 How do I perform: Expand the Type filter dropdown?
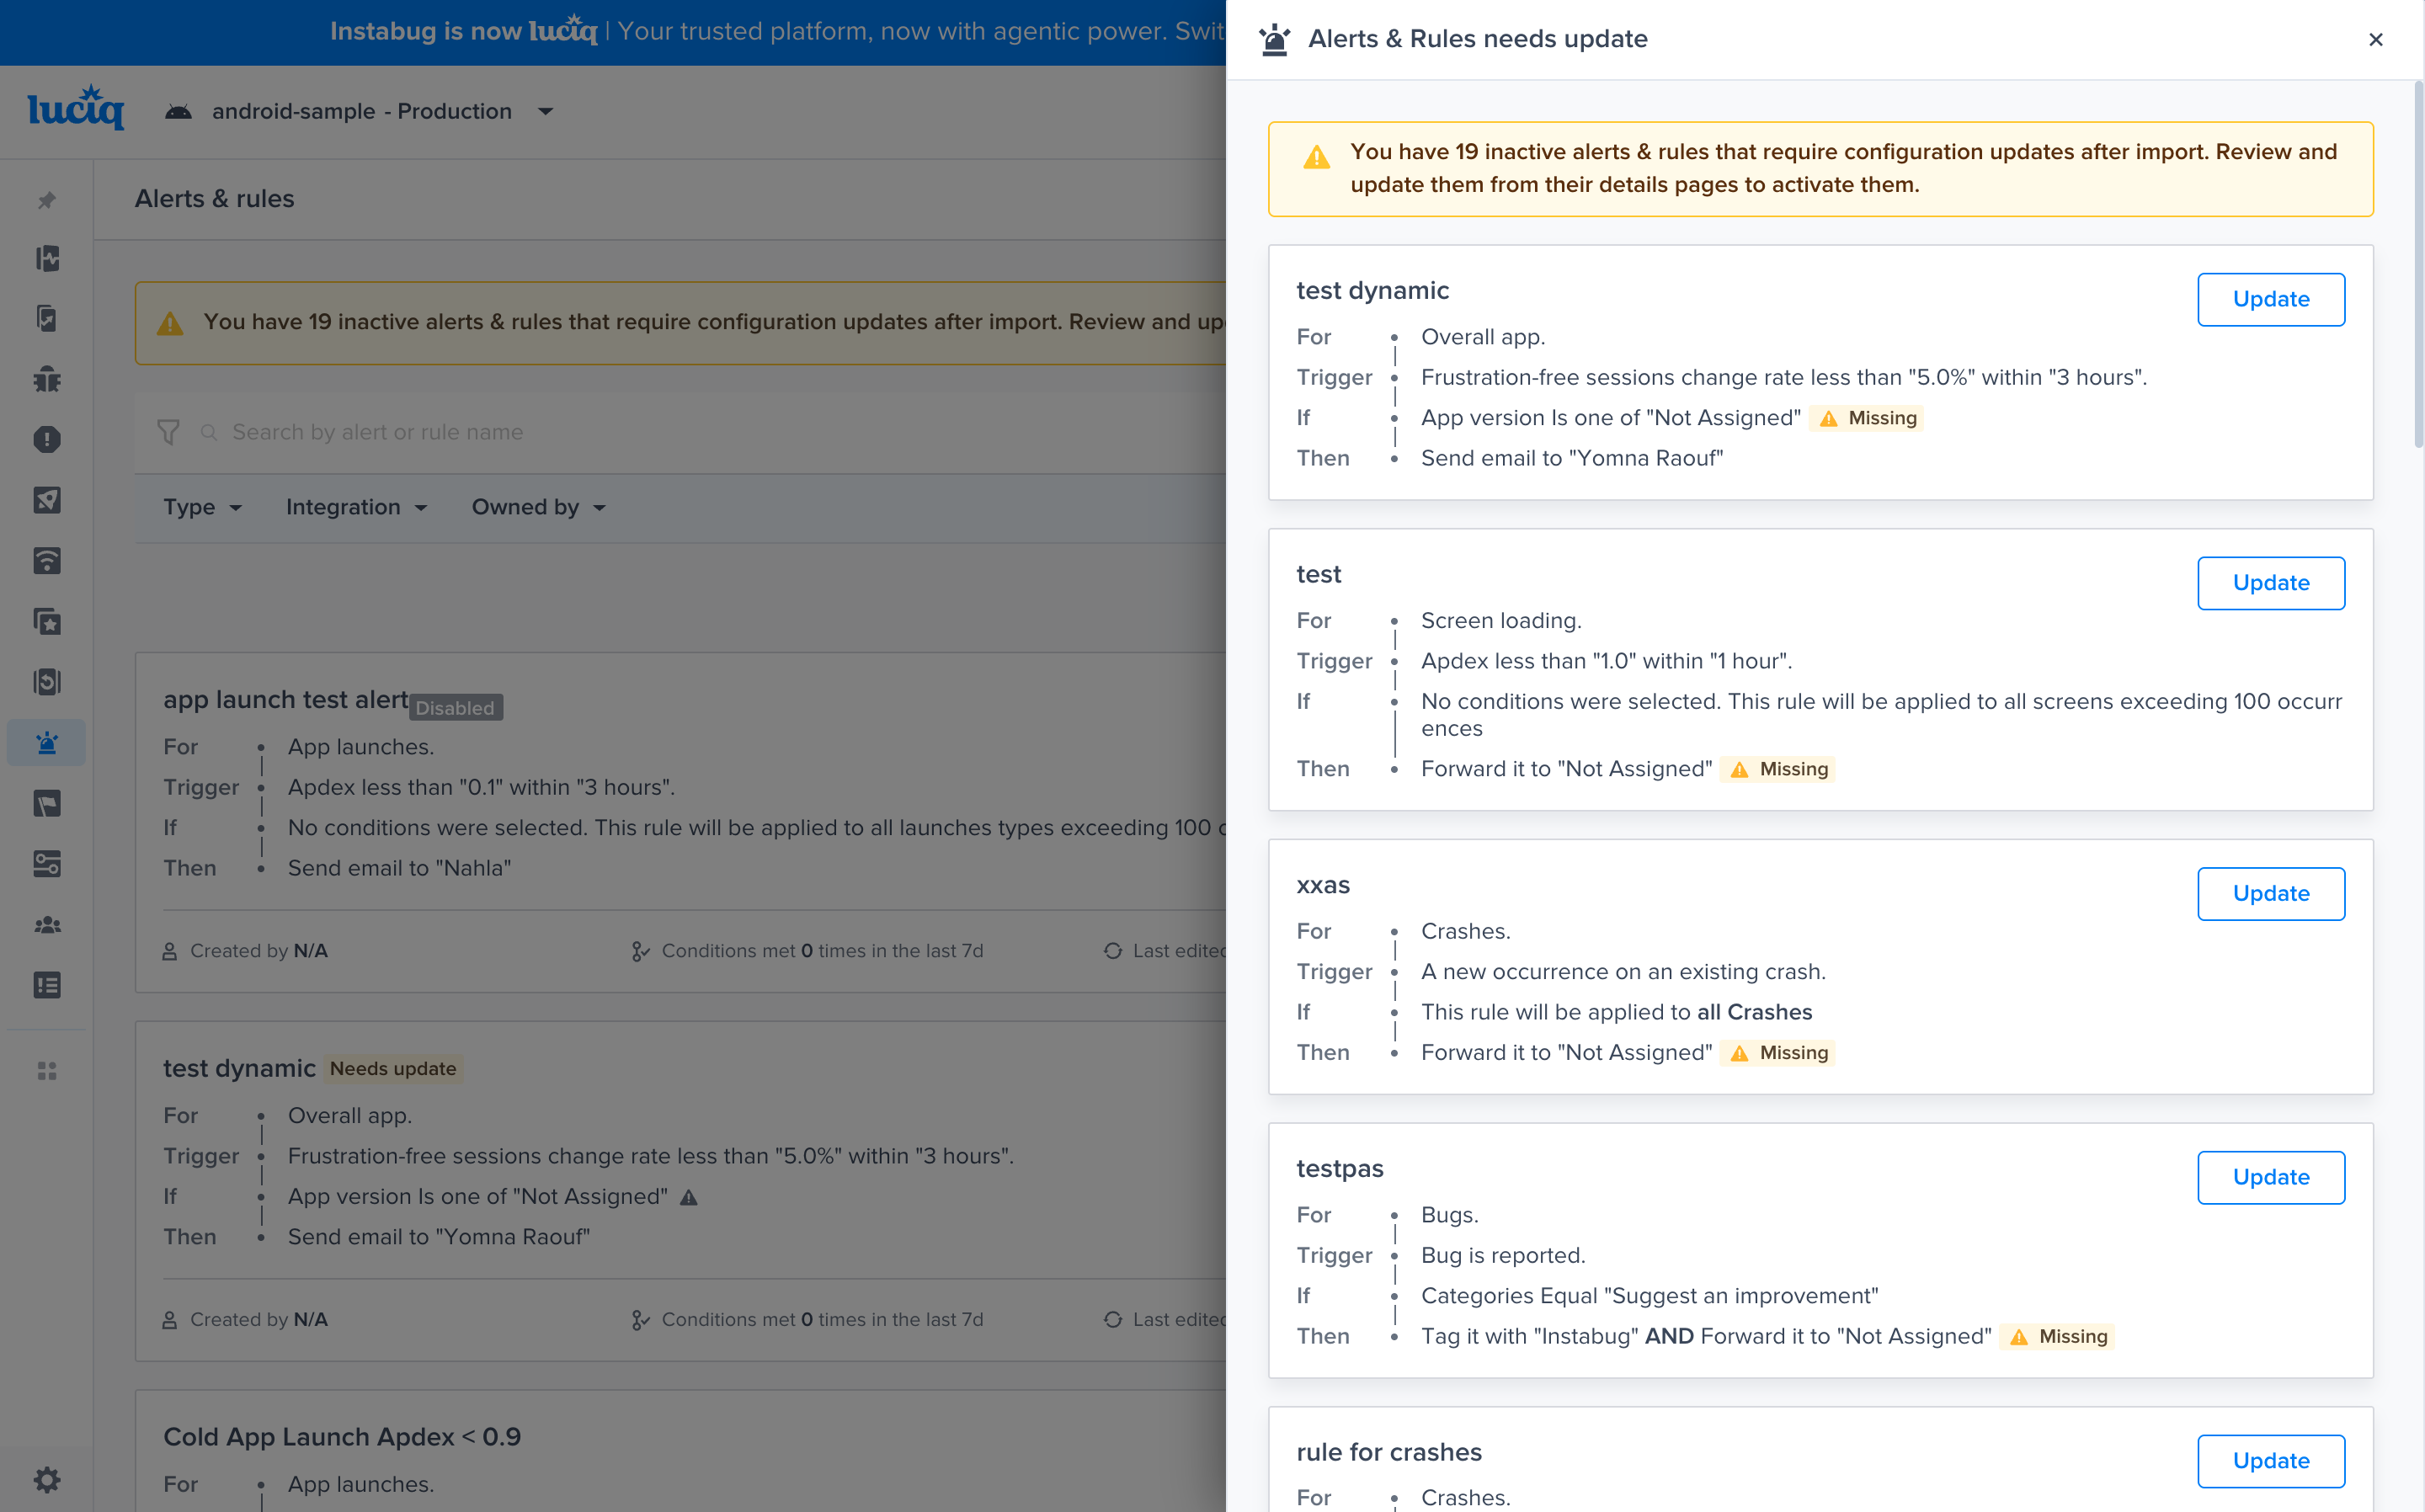click(202, 507)
